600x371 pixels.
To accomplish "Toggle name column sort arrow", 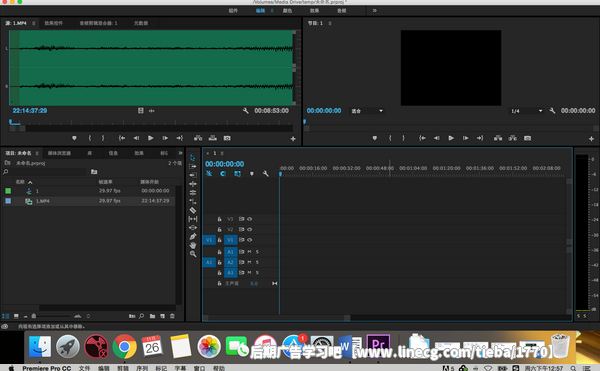I will tap(30, 182).
